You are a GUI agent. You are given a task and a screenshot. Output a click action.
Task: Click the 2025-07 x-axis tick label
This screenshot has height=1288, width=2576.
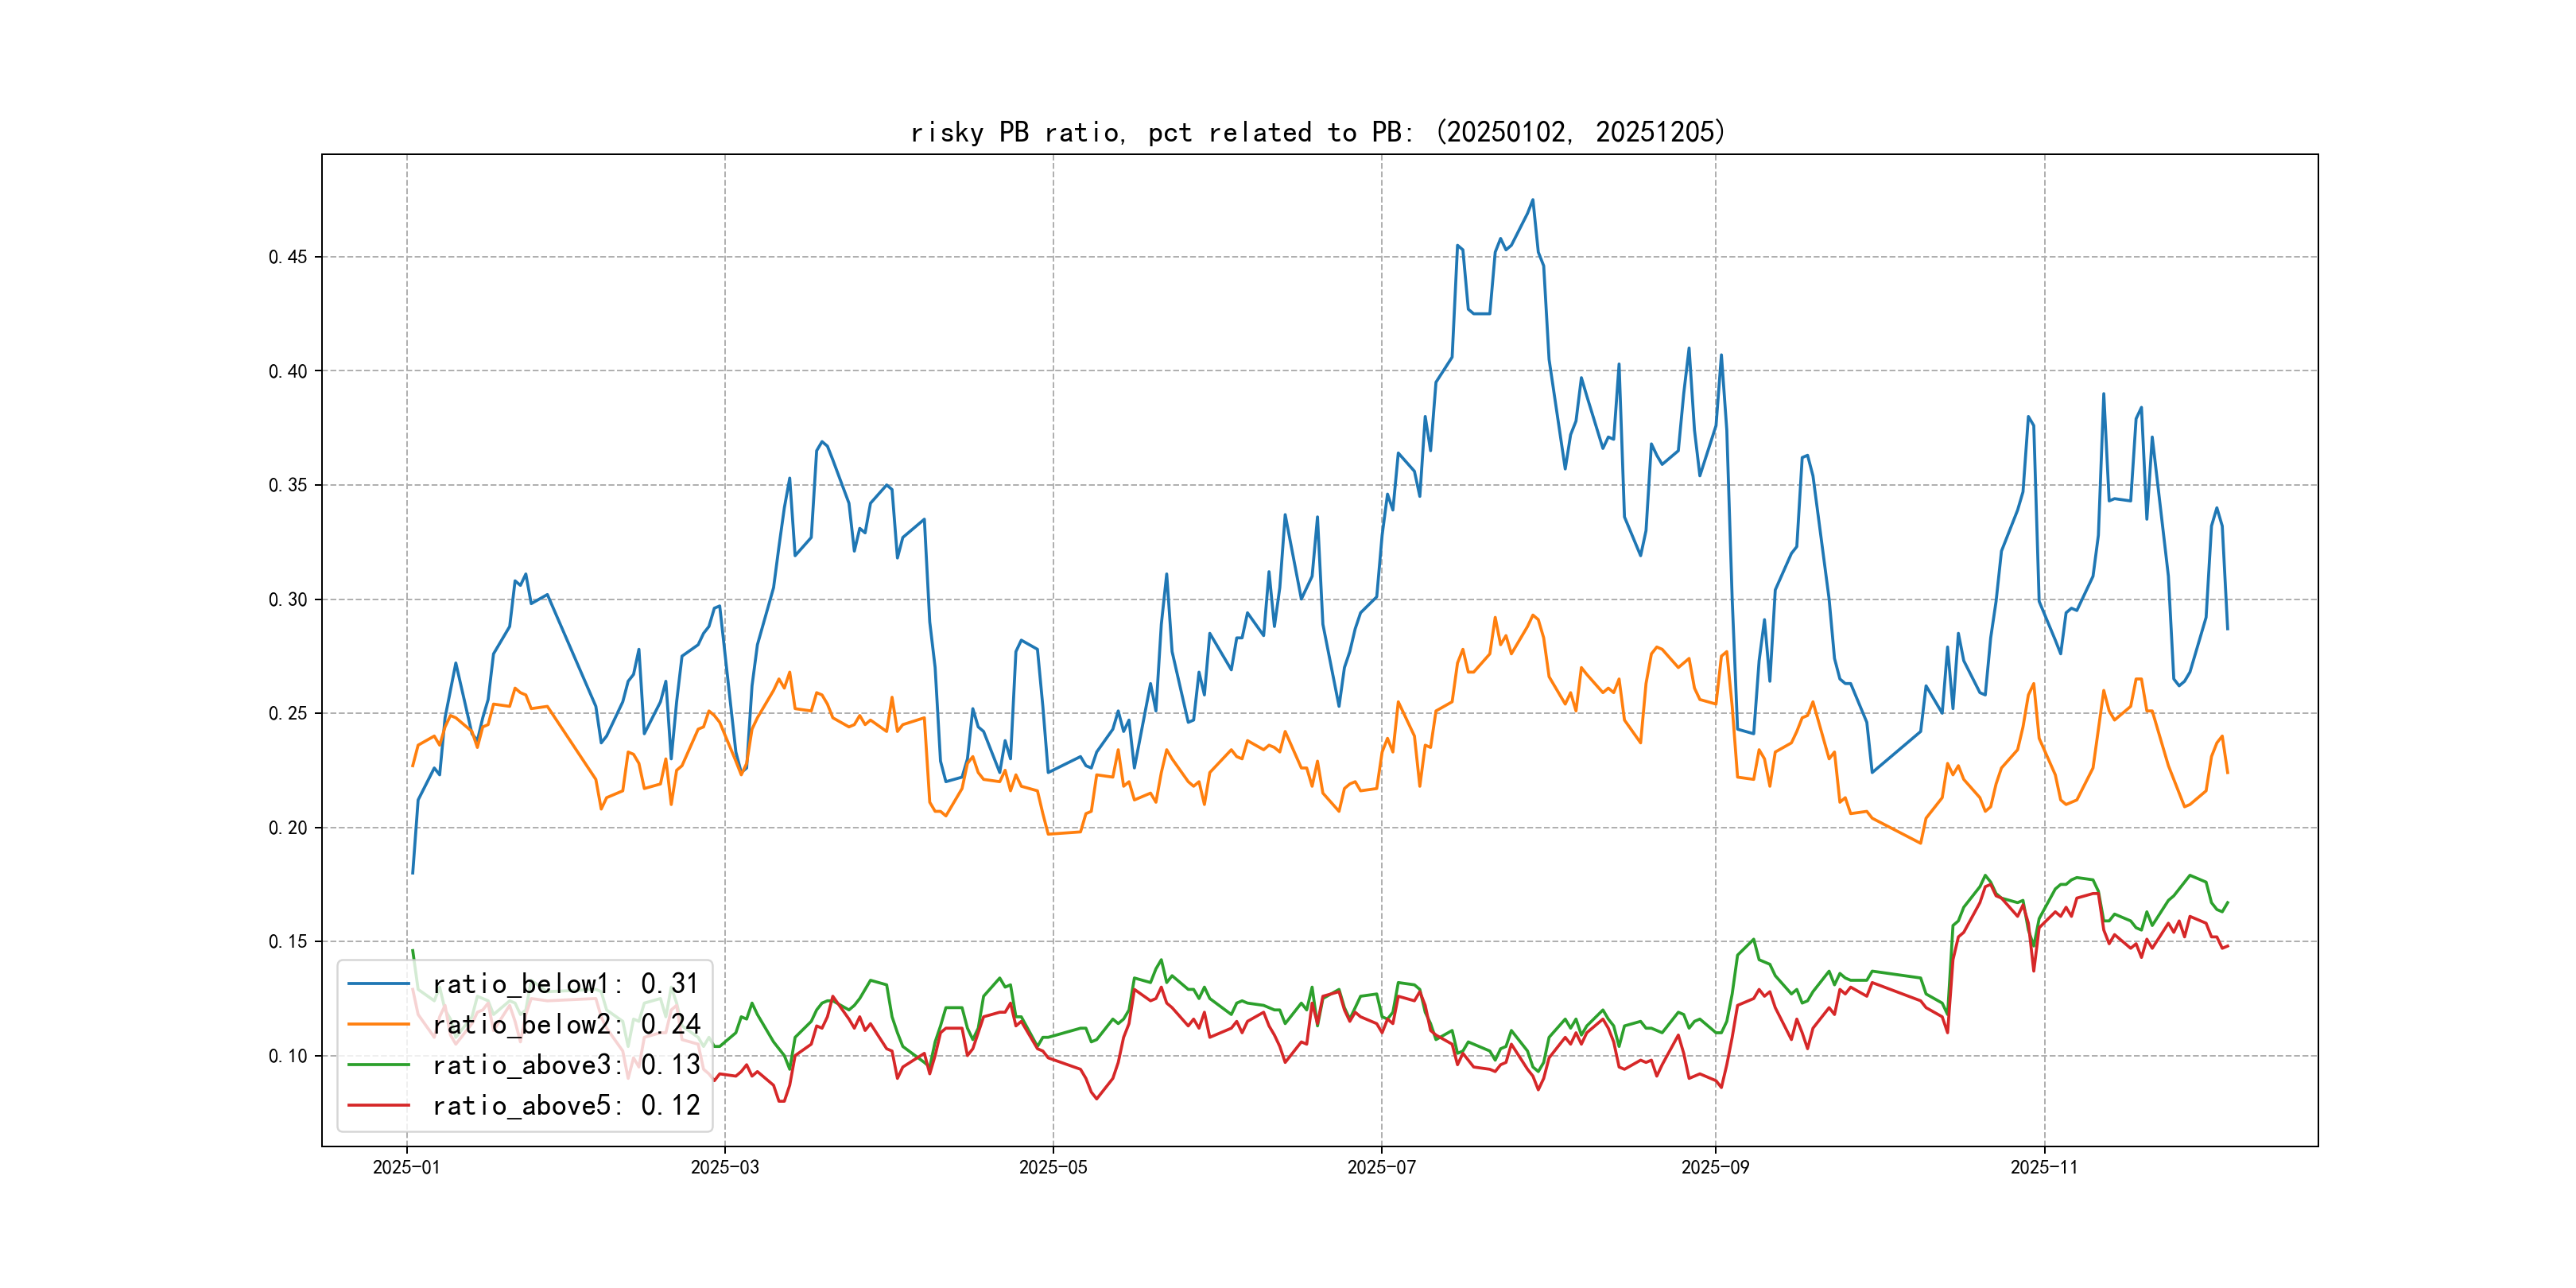tap(1381, 1167)
